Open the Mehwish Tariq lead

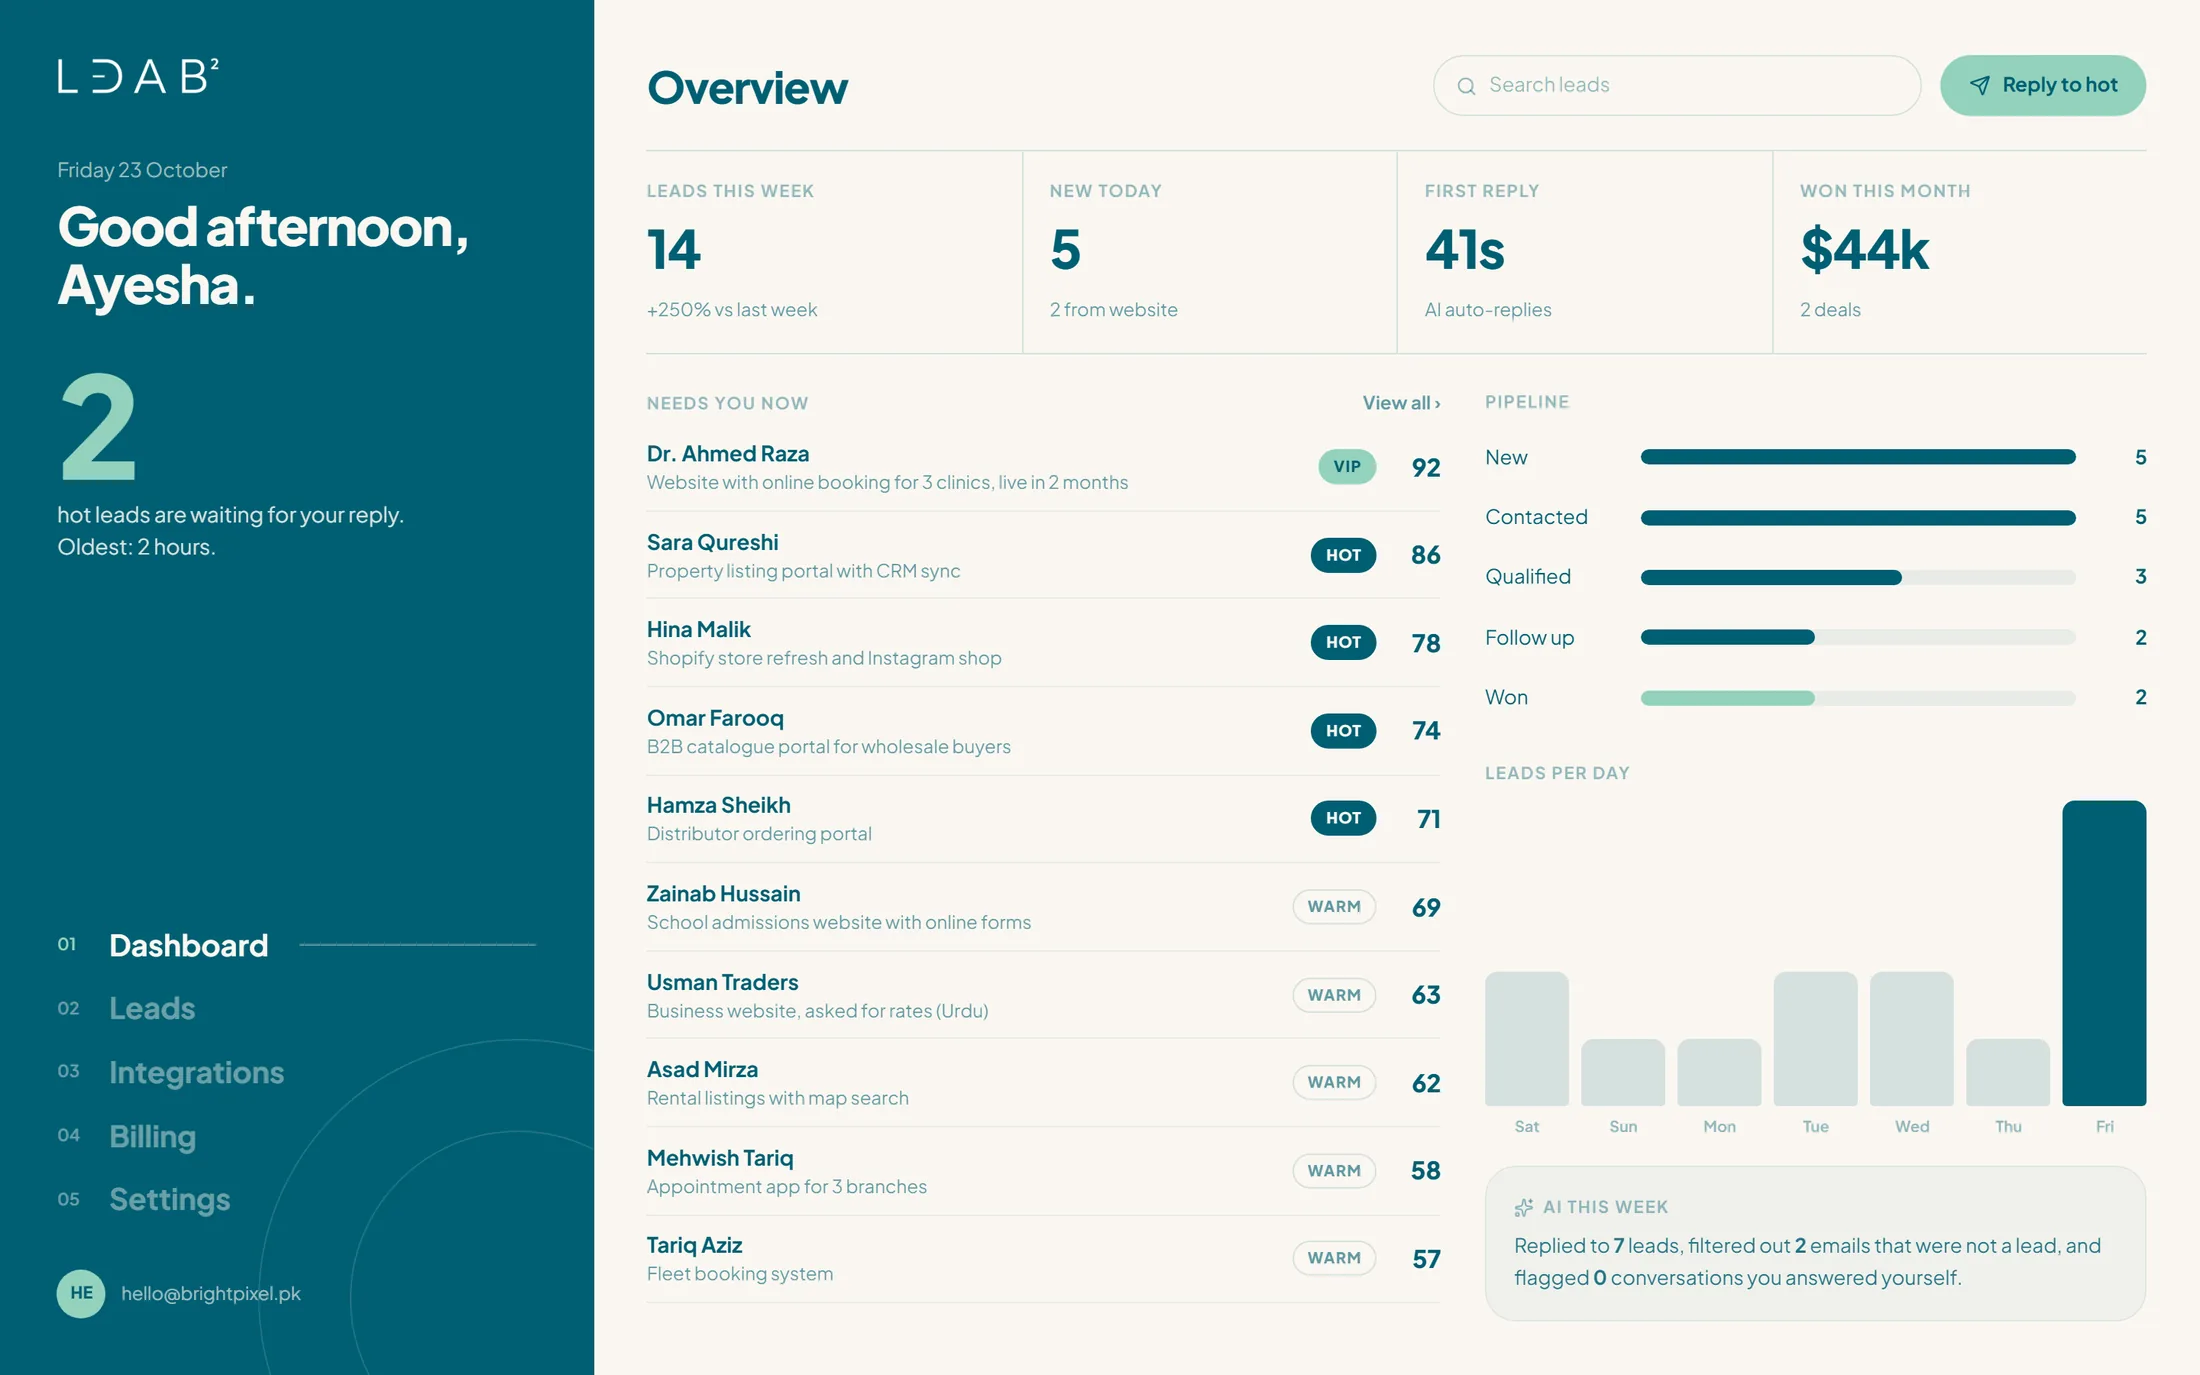(x=1043, y=1171)
